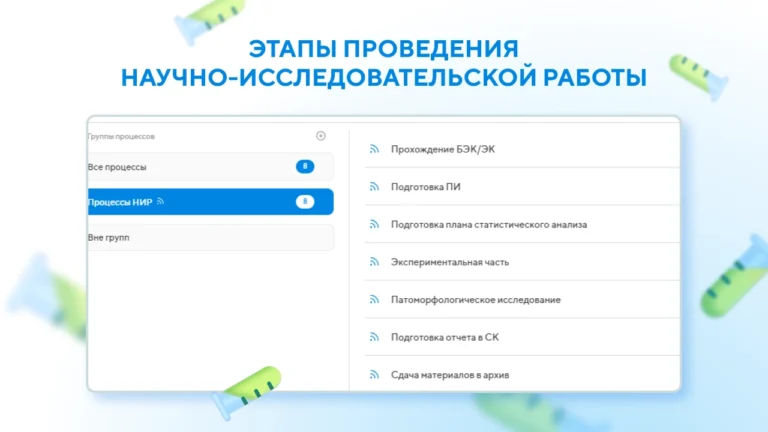This screenshot has height=432, width=768.
Task: Select the Вне групп item
Action: click(x=211, y=238)
